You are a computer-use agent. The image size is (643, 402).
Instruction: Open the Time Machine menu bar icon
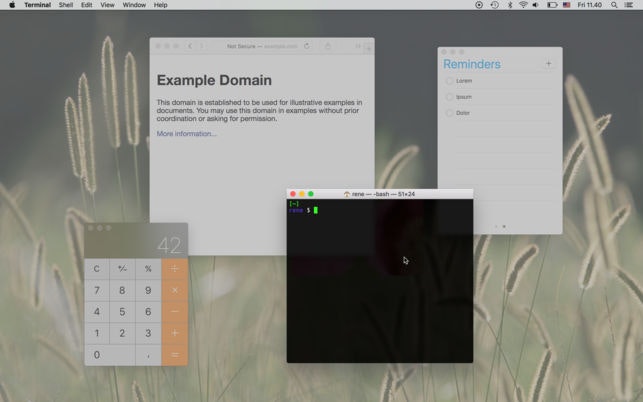tap(495, 5)
